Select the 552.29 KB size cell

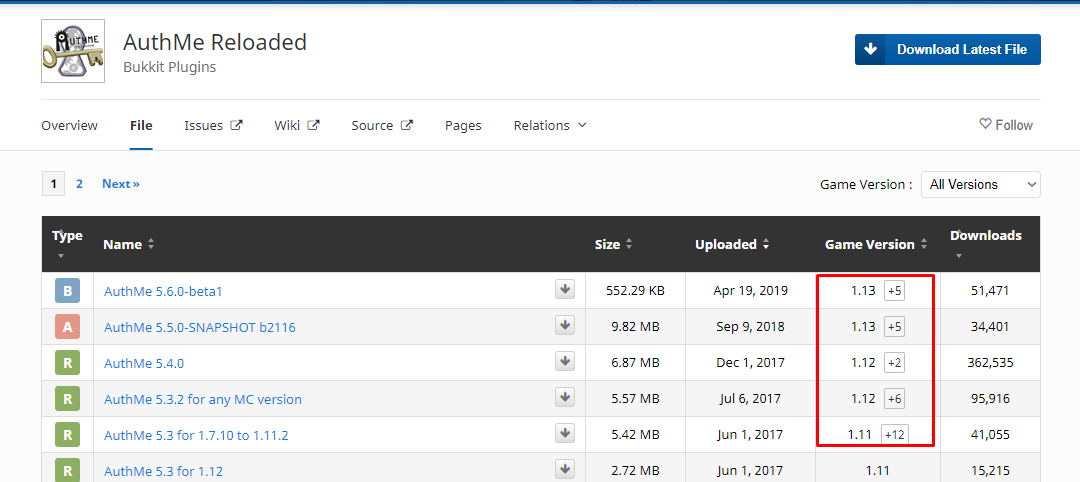click(635, 291)
